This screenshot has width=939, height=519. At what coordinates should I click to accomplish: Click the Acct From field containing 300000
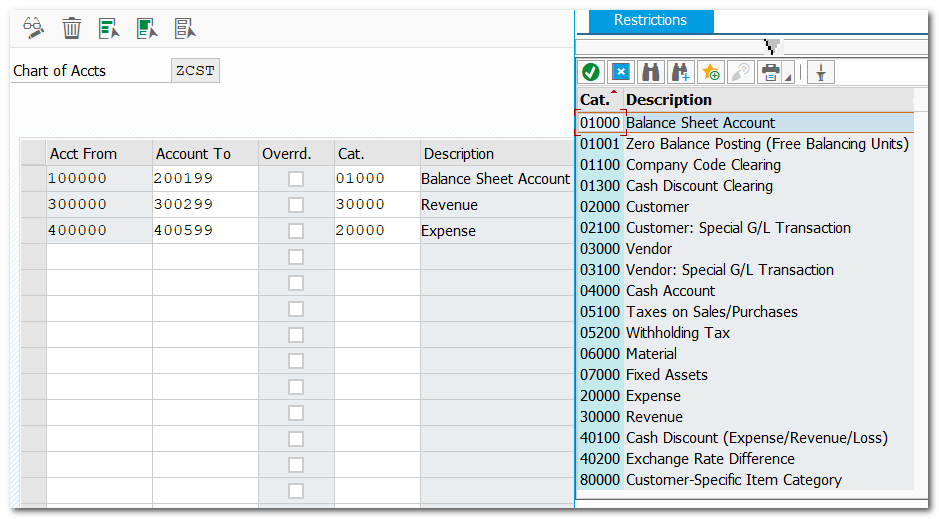coord(98,205)
